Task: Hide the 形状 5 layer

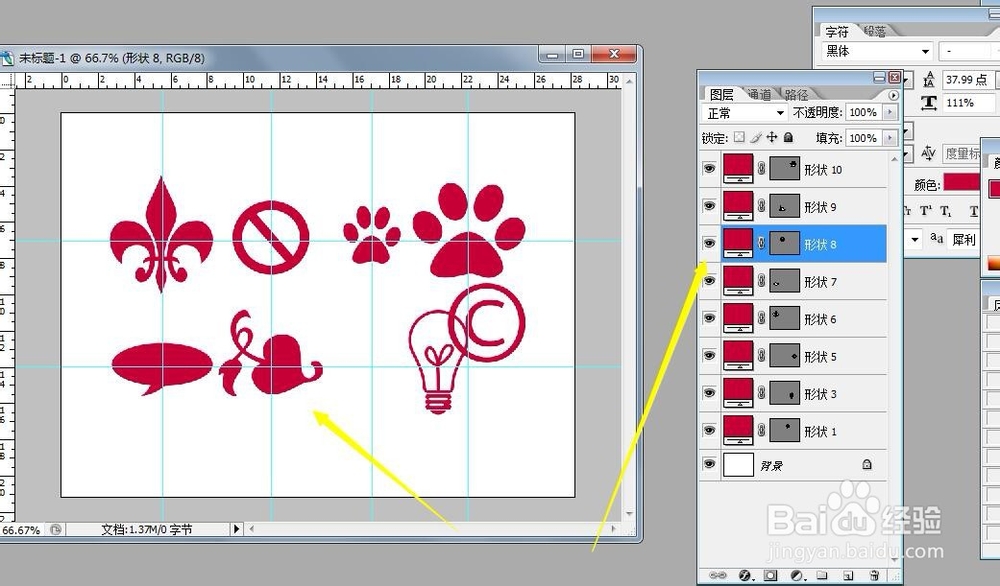Action: click(709, 356)
